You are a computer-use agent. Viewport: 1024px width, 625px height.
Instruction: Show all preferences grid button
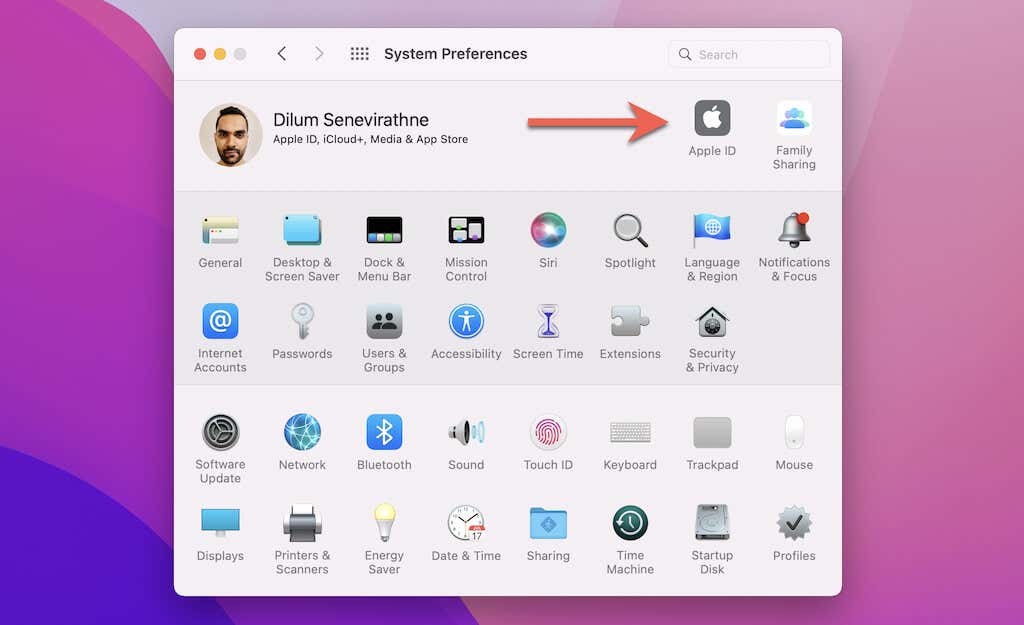(359, 54)
